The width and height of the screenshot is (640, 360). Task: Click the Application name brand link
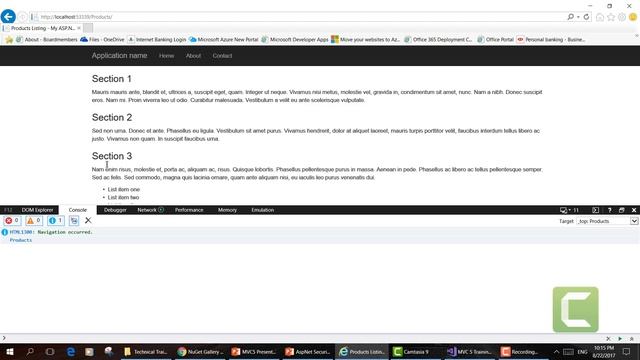tap(119, 56)
